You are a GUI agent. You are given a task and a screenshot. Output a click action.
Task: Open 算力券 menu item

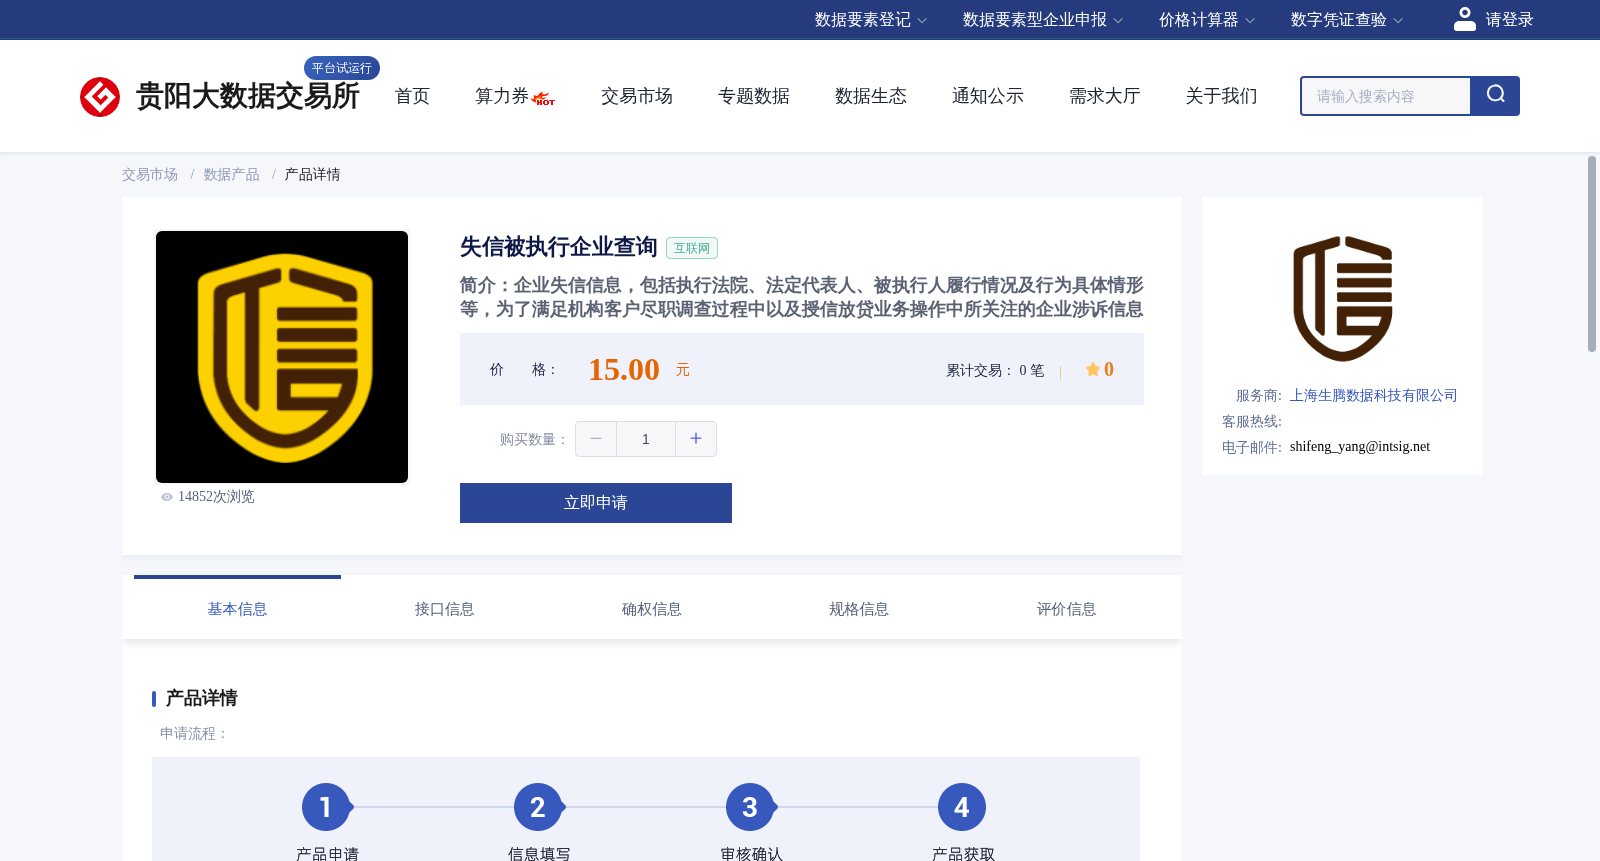point(501,96)
